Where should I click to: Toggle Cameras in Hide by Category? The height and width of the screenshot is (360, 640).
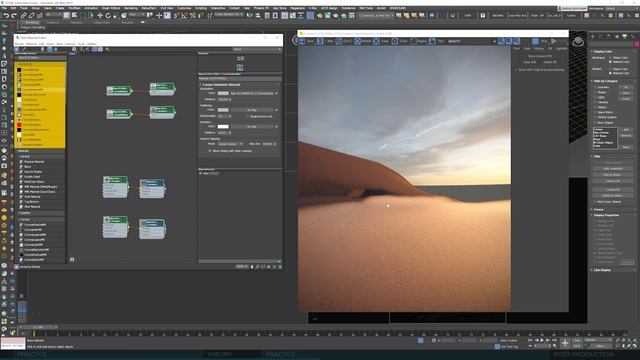pos(595,102)
